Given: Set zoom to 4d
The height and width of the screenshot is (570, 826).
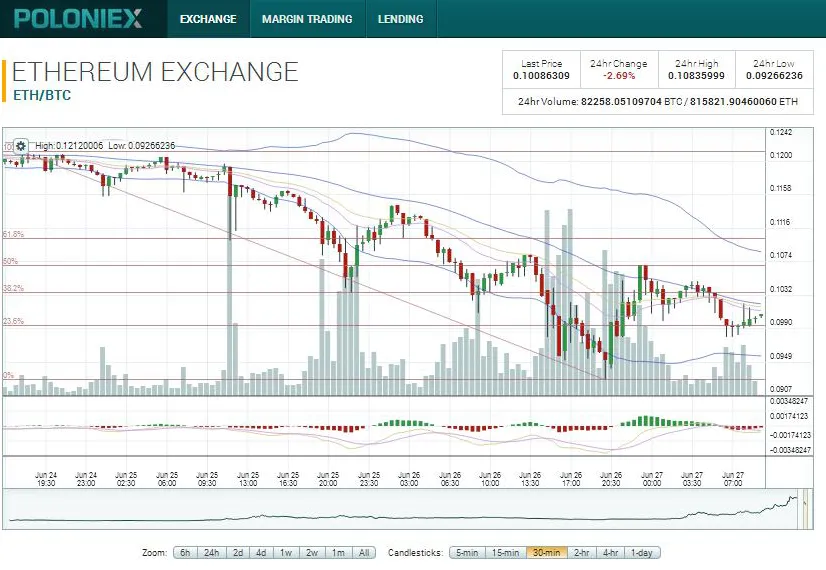Looking at the screenshot, I should [261, 553].
